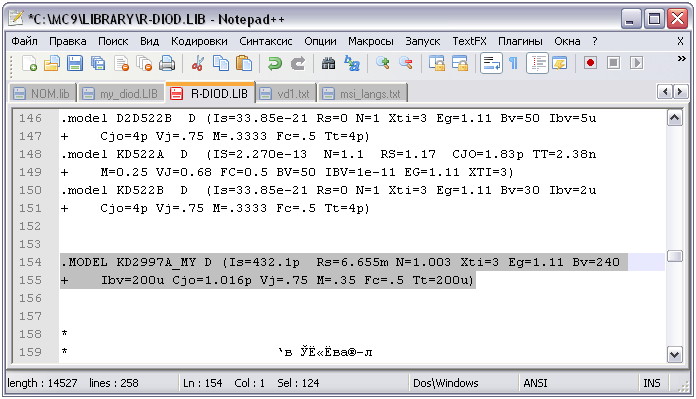Open the Окна menu
Viewport: 696px width, 399px height.
click(x=567, y=41)
